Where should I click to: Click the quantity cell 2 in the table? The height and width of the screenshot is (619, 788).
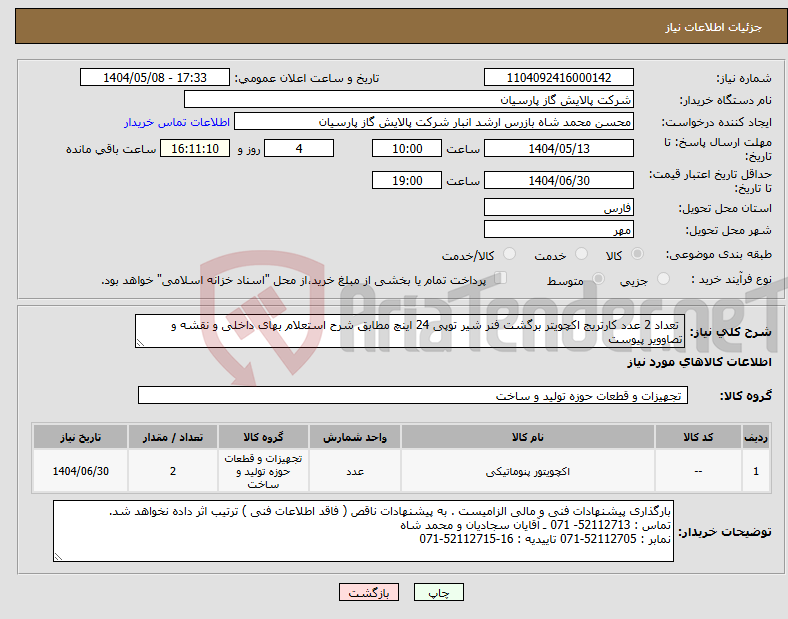click(x=172, y=471)
